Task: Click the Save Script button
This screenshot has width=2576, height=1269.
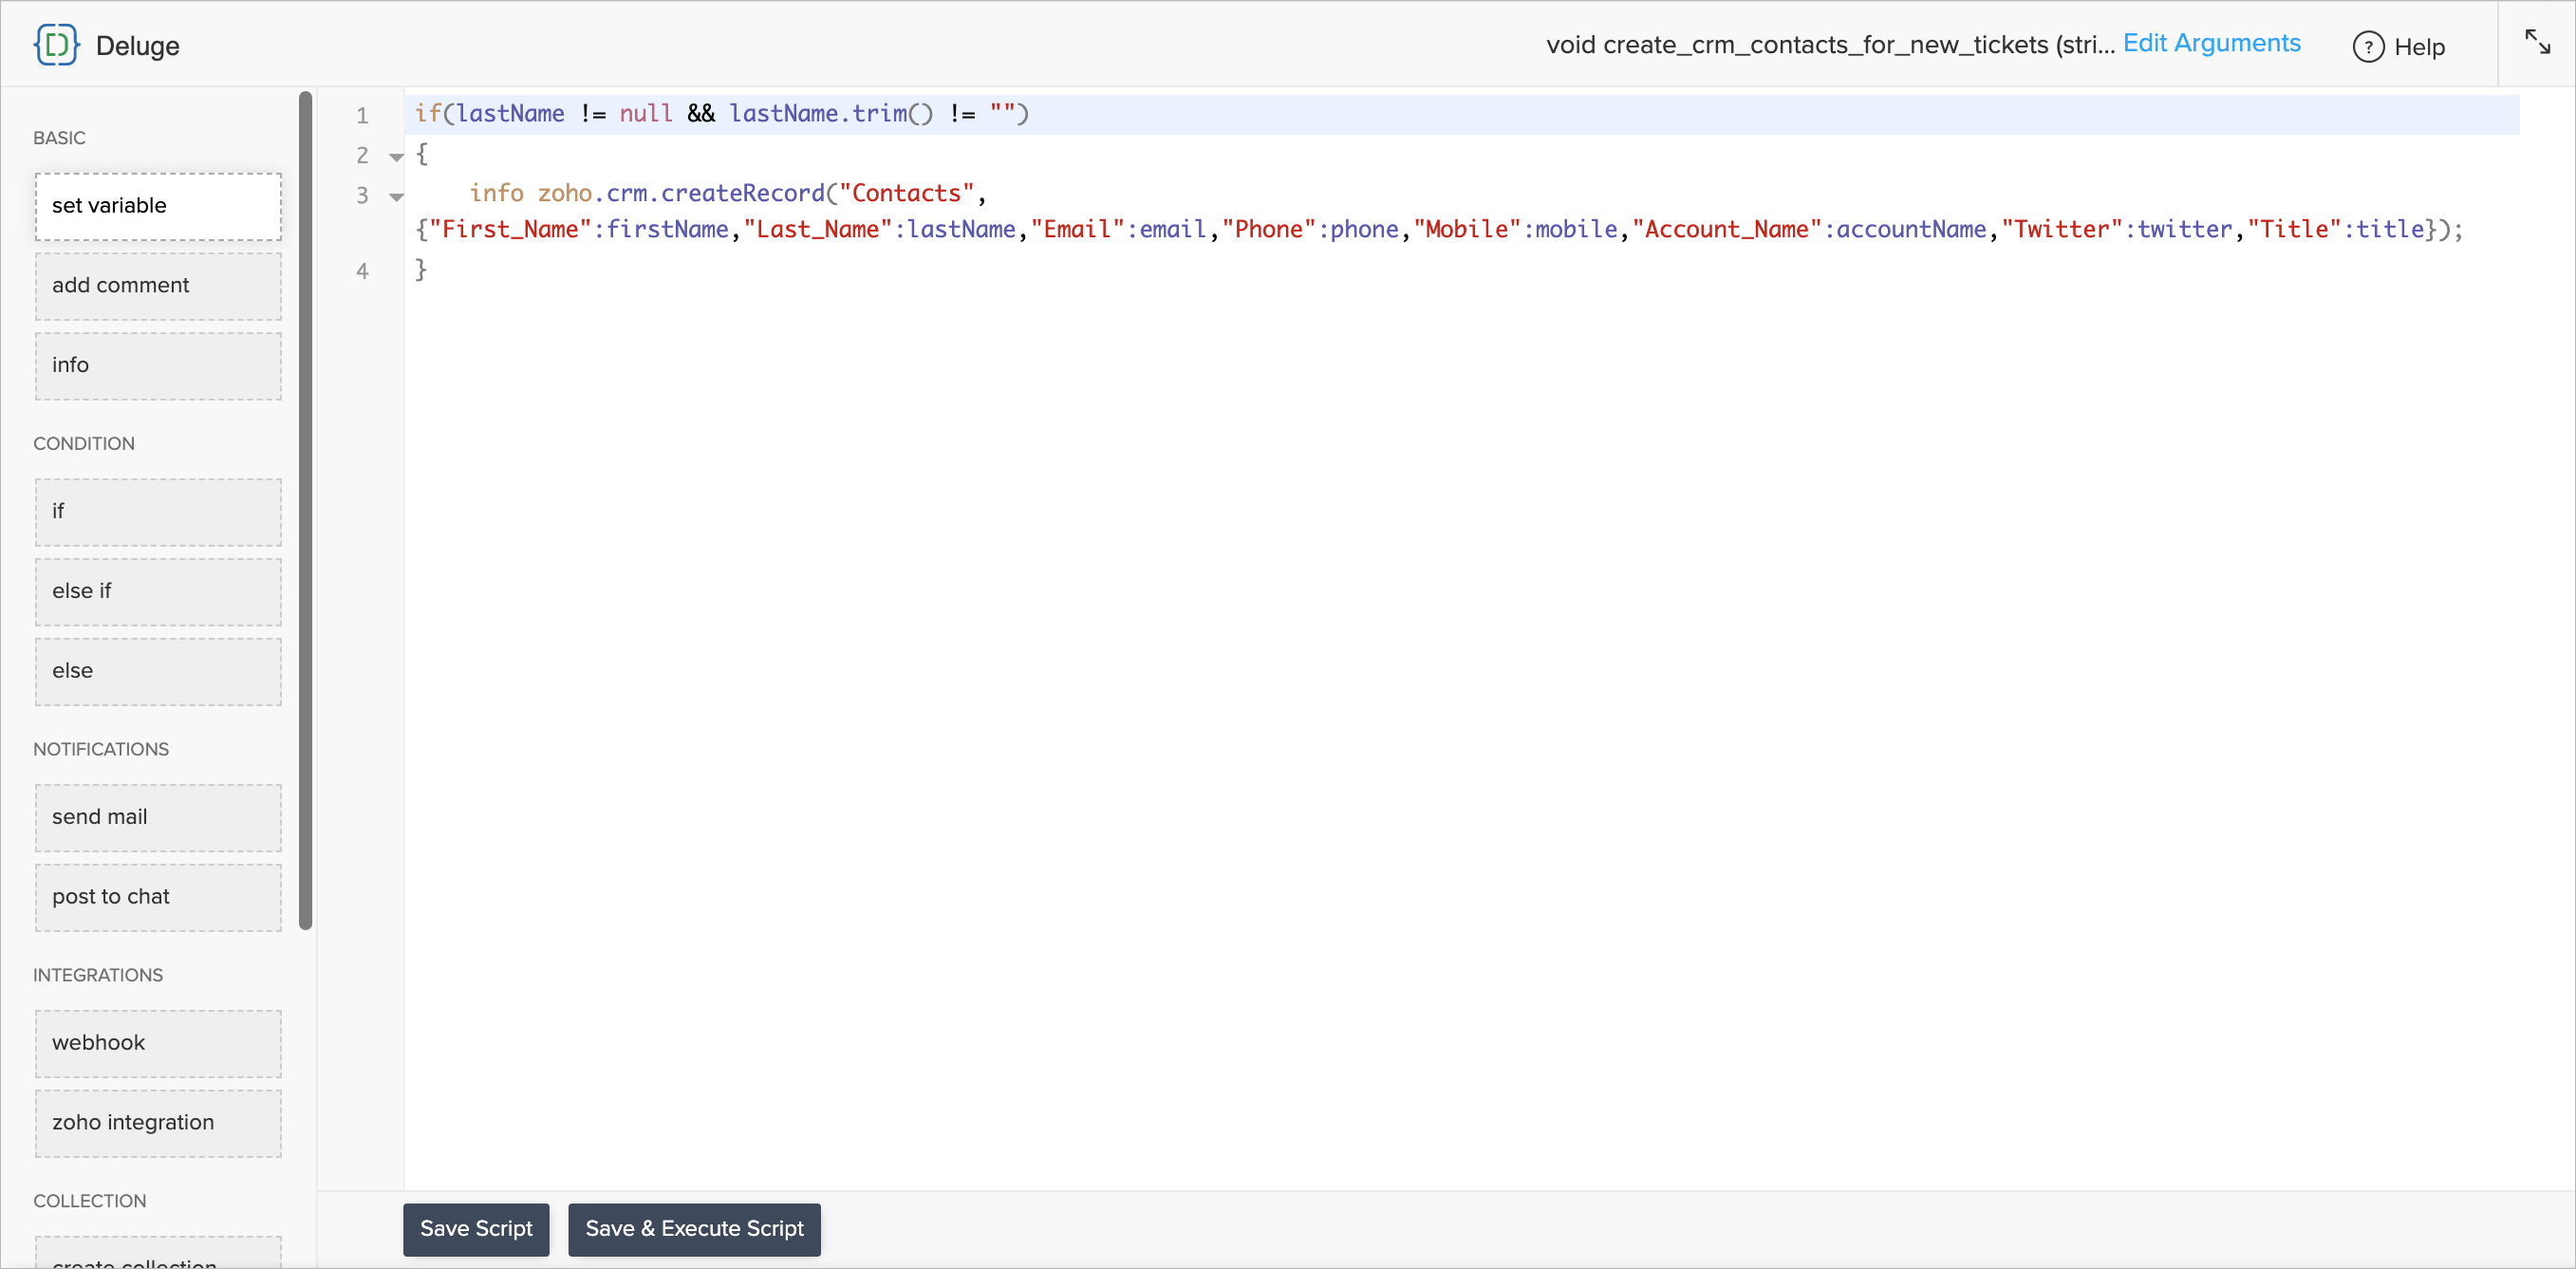Action: [476, 1228]
